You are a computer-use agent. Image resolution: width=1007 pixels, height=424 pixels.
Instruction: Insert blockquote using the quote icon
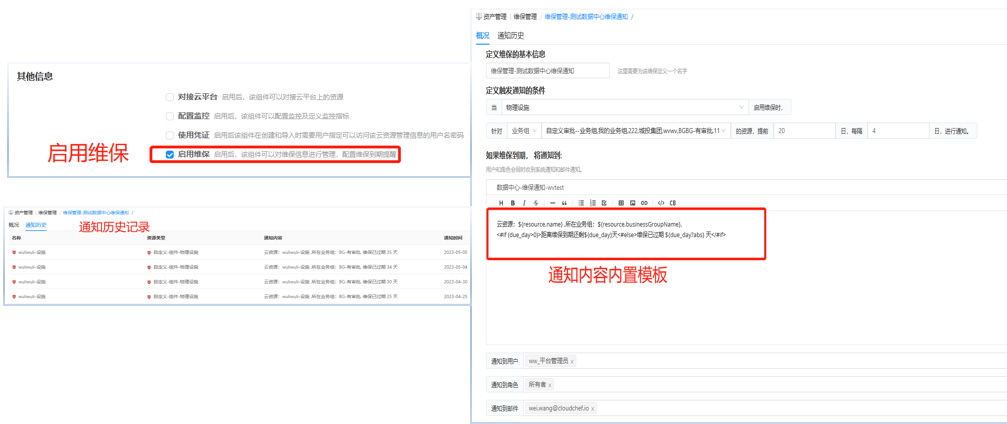[x=564, y=202]
